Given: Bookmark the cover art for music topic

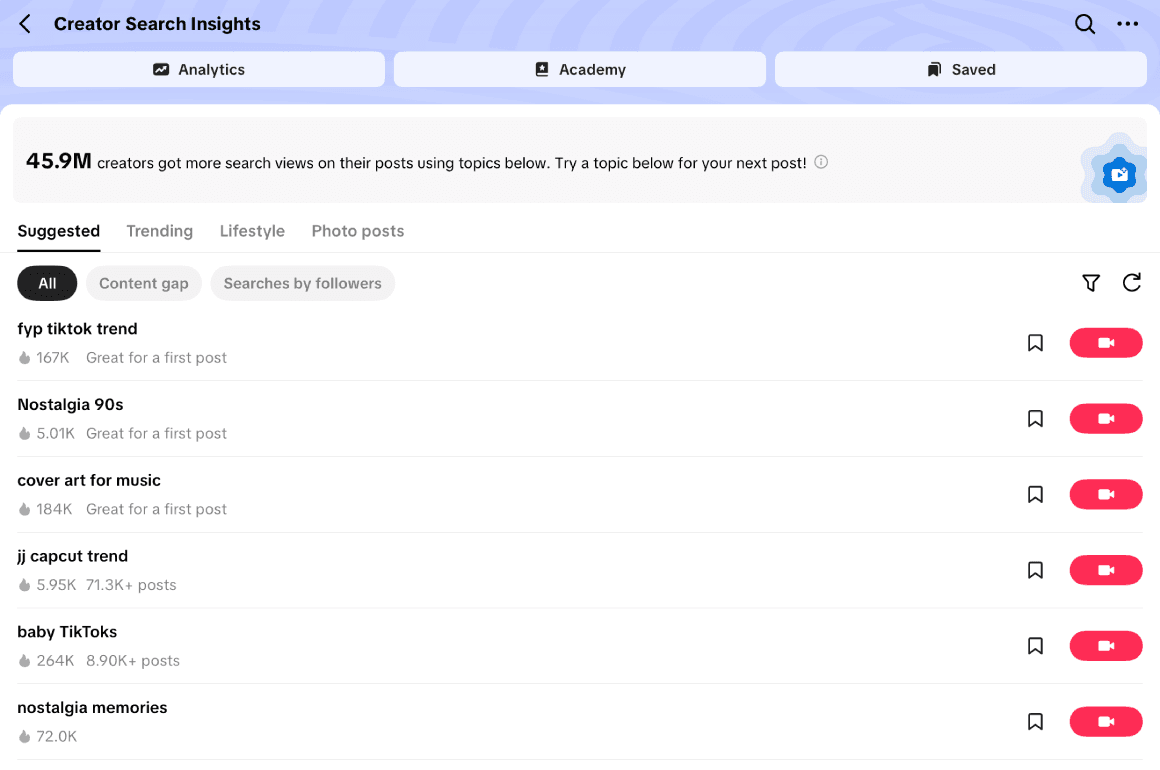Looking at the screenshot, I should [x=1035, y=495].
